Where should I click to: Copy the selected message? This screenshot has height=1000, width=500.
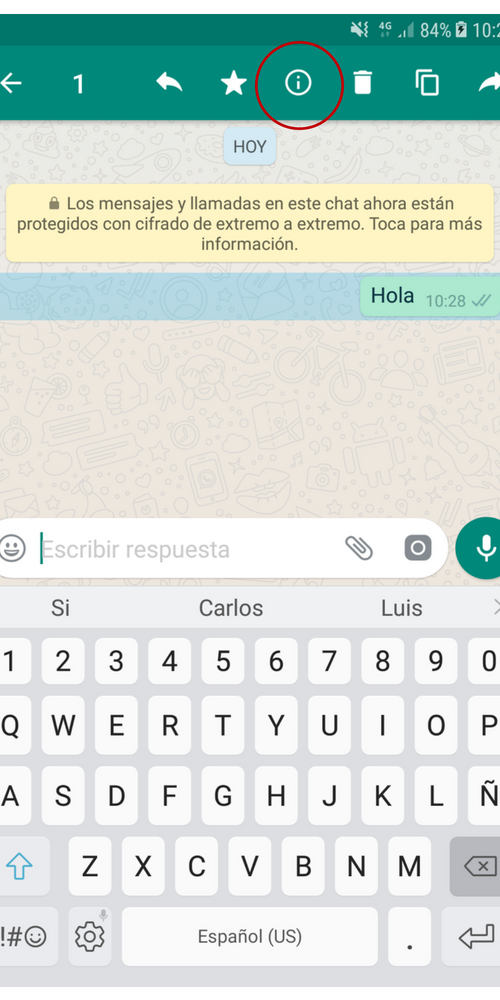[427, 83]
